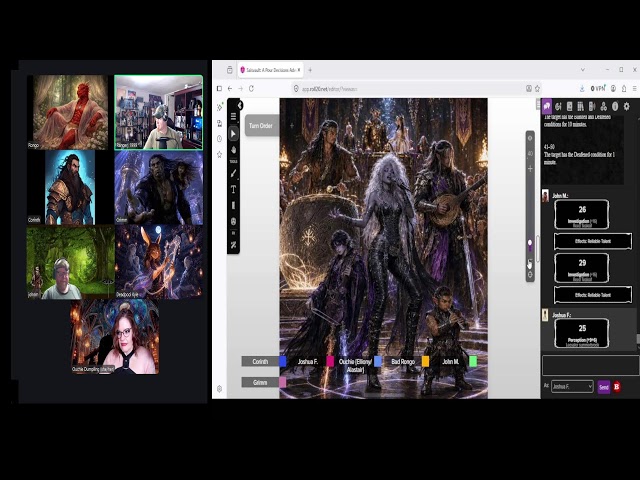Click the red B icon beside Send
This screenshot has width=640, height=480.
tap(617, 387)
